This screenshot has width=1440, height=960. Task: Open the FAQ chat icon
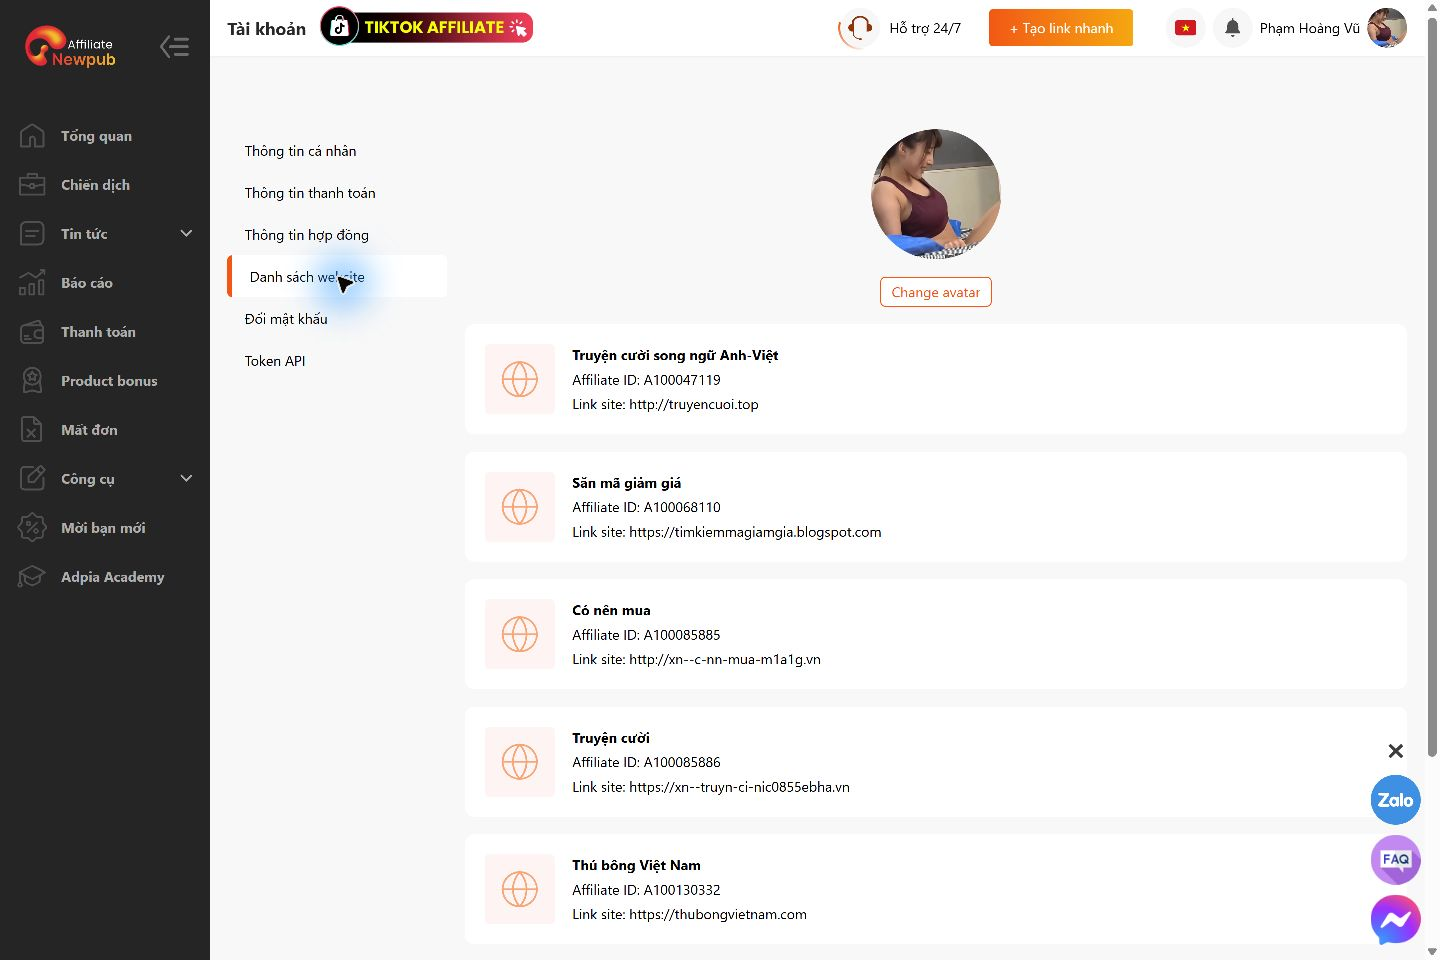pos(1395,860)
